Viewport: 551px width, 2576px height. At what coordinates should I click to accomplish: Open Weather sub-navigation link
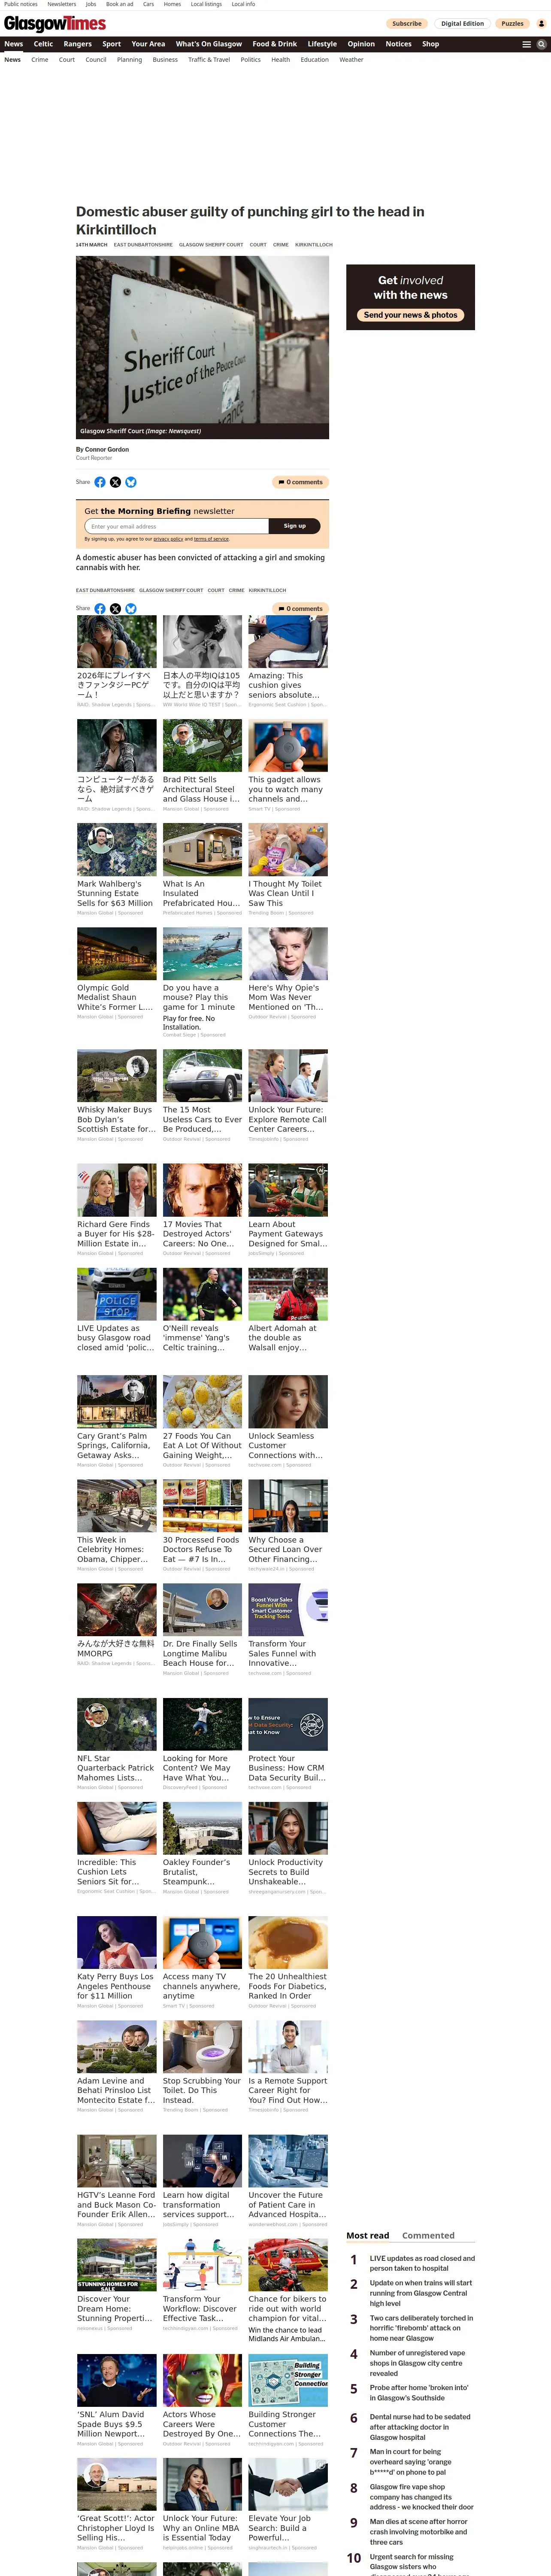pyautogui.click(x=351, y=60)
